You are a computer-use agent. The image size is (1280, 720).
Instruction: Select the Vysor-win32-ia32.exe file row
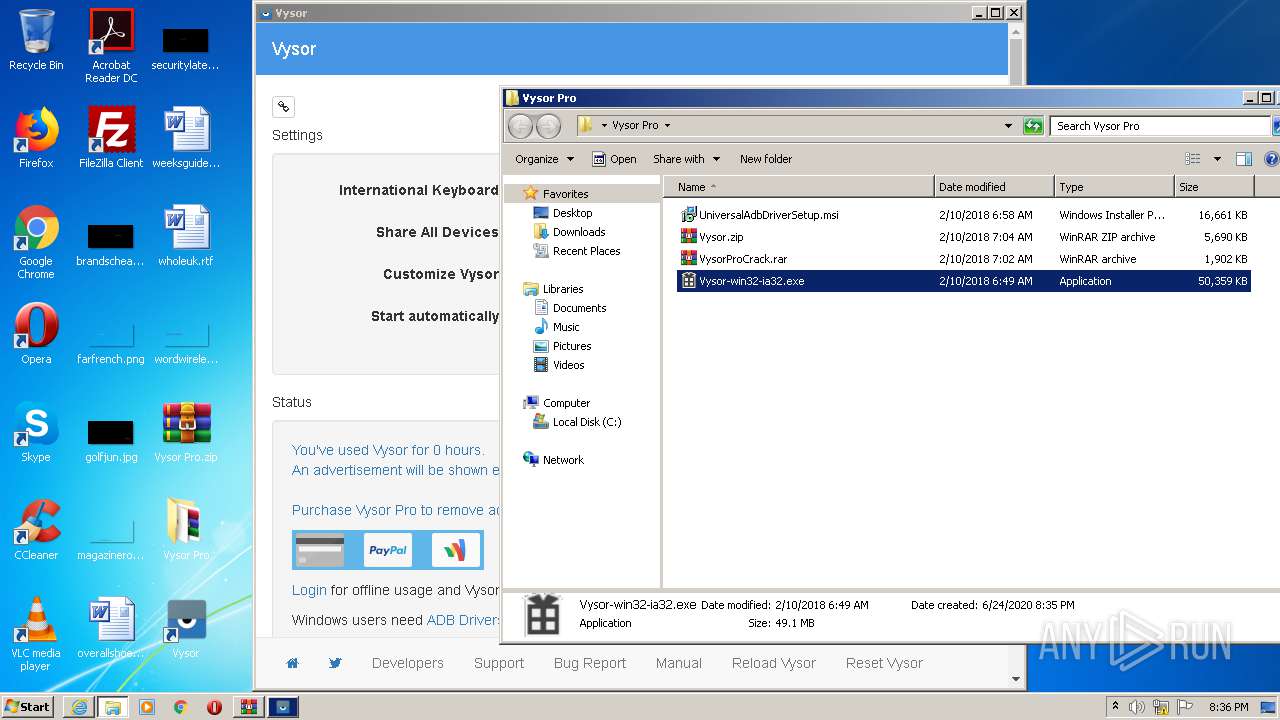[964, 281]
